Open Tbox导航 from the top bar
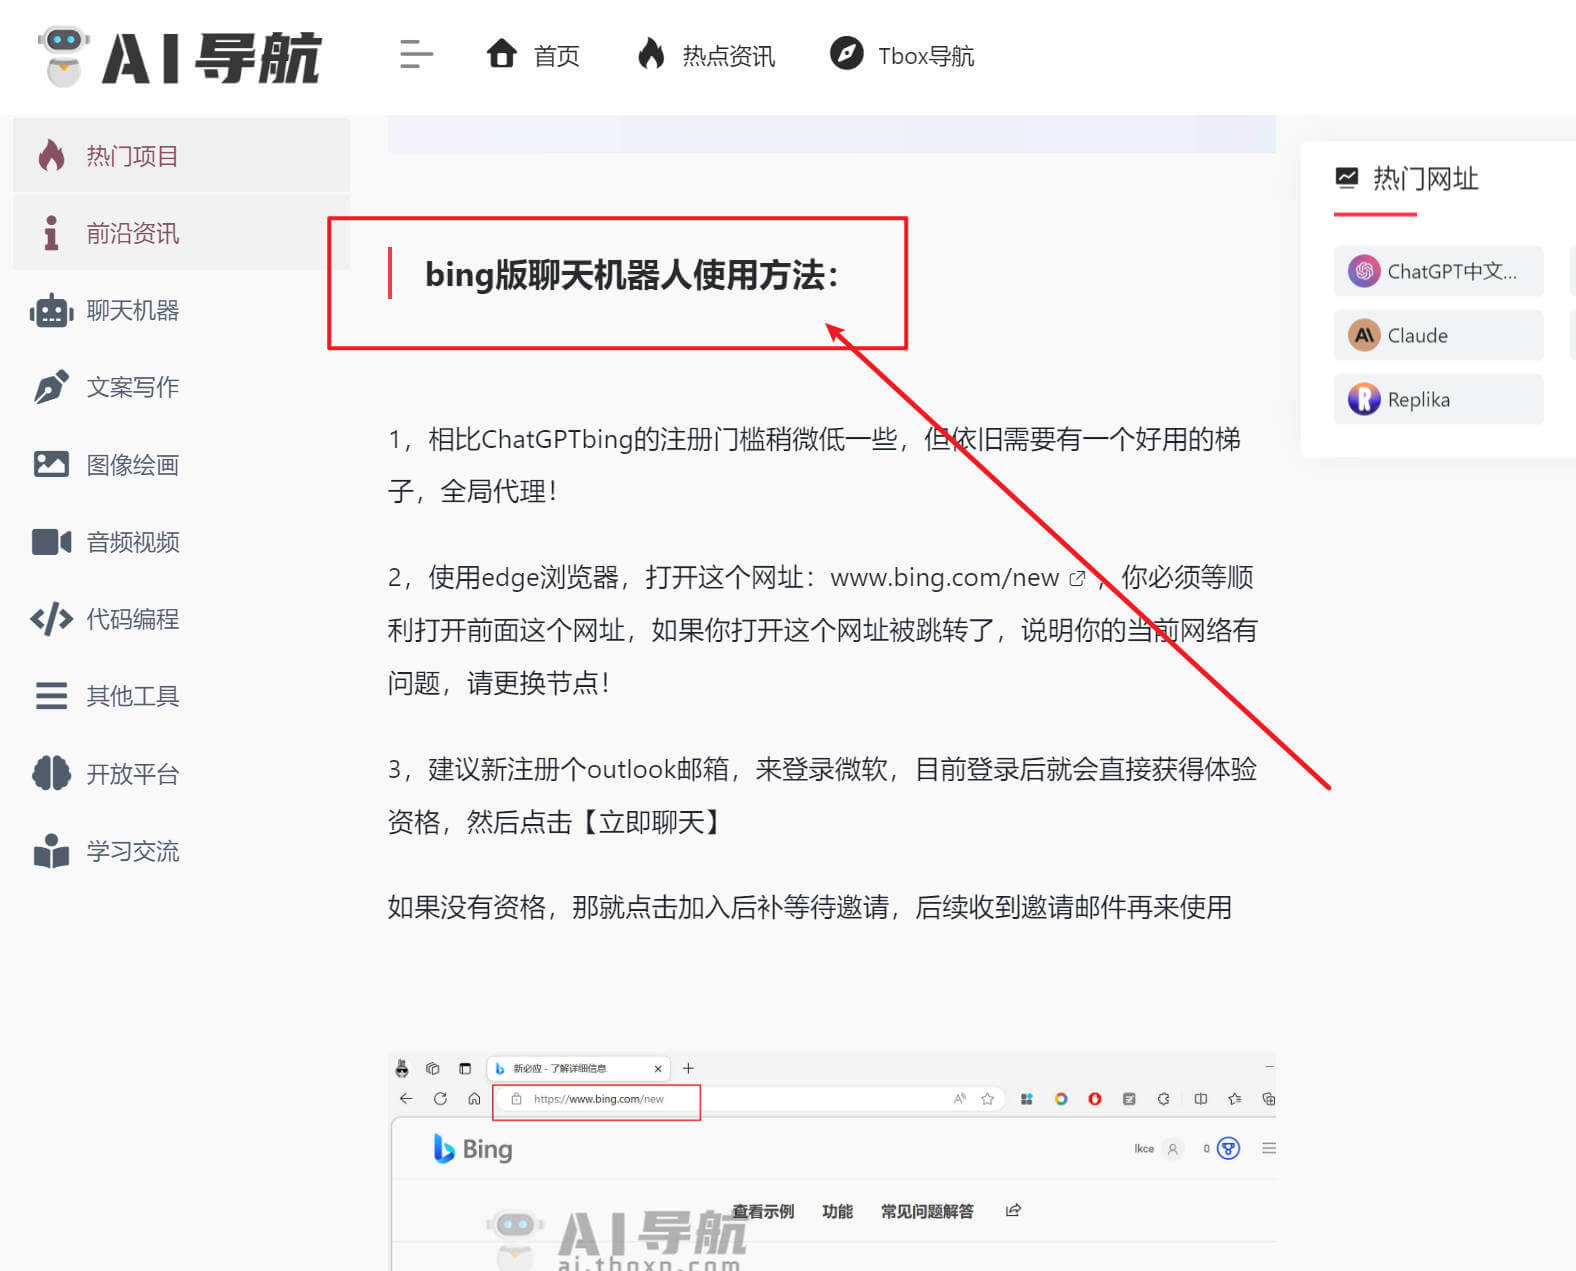This screenshot has width=1576, height=1271. [902, 55]
